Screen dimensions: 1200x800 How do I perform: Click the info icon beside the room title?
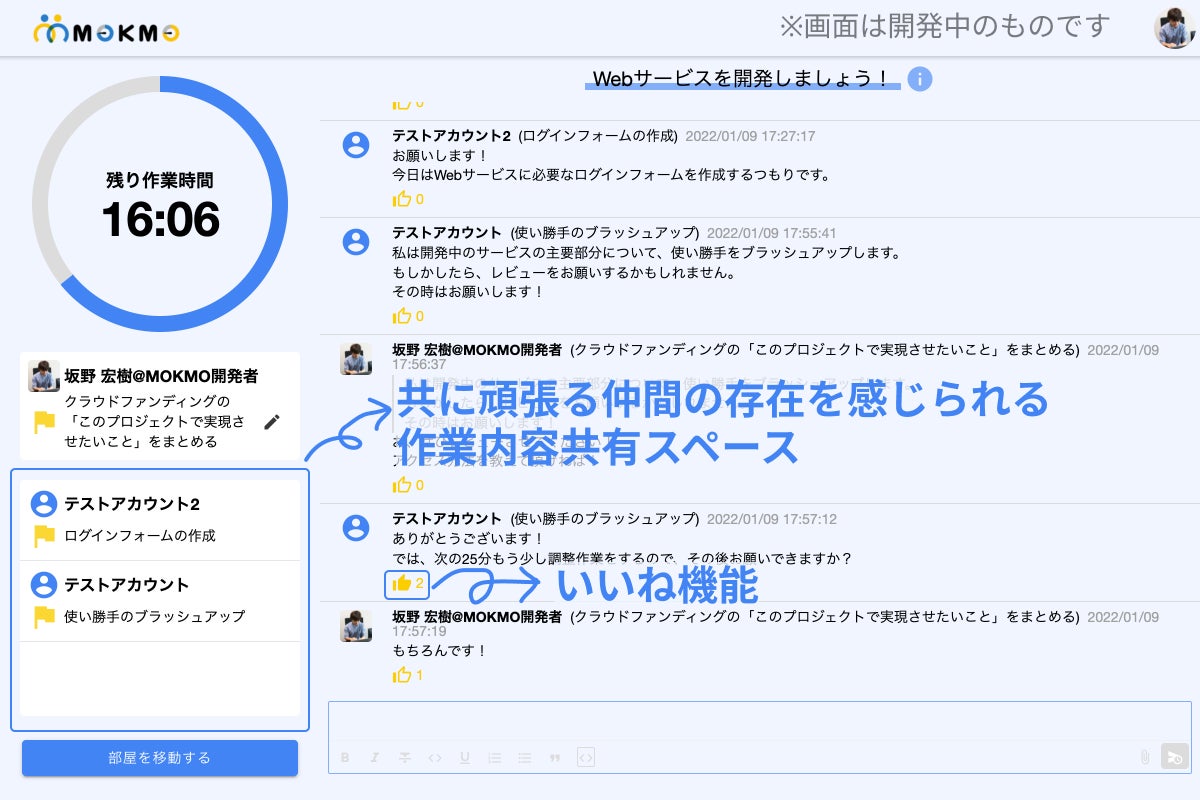pos(919,79)
